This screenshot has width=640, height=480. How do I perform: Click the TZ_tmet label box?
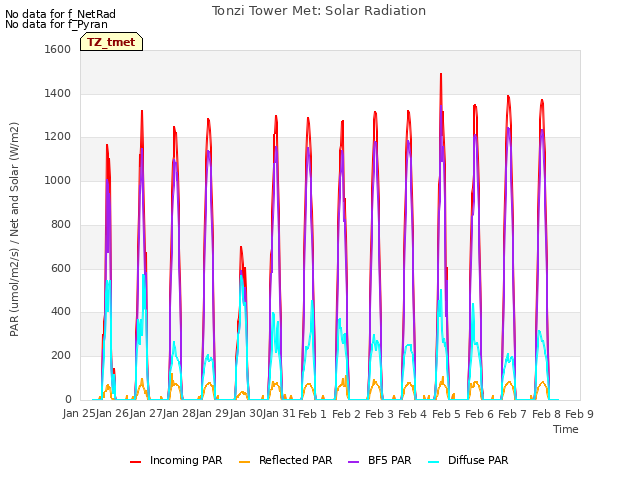[x=111, y=42]
